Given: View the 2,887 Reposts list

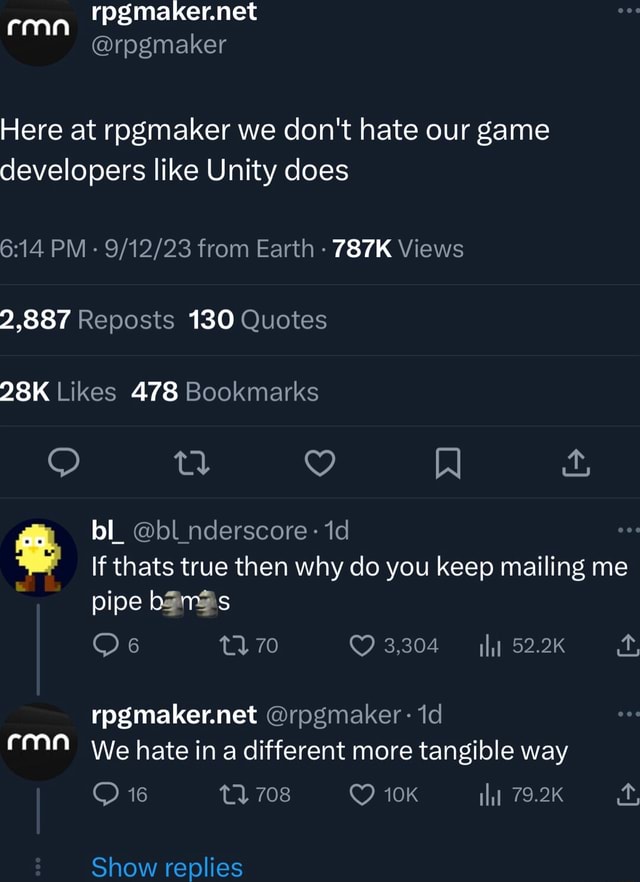Looking at the screenshot, I should [87, 320].
